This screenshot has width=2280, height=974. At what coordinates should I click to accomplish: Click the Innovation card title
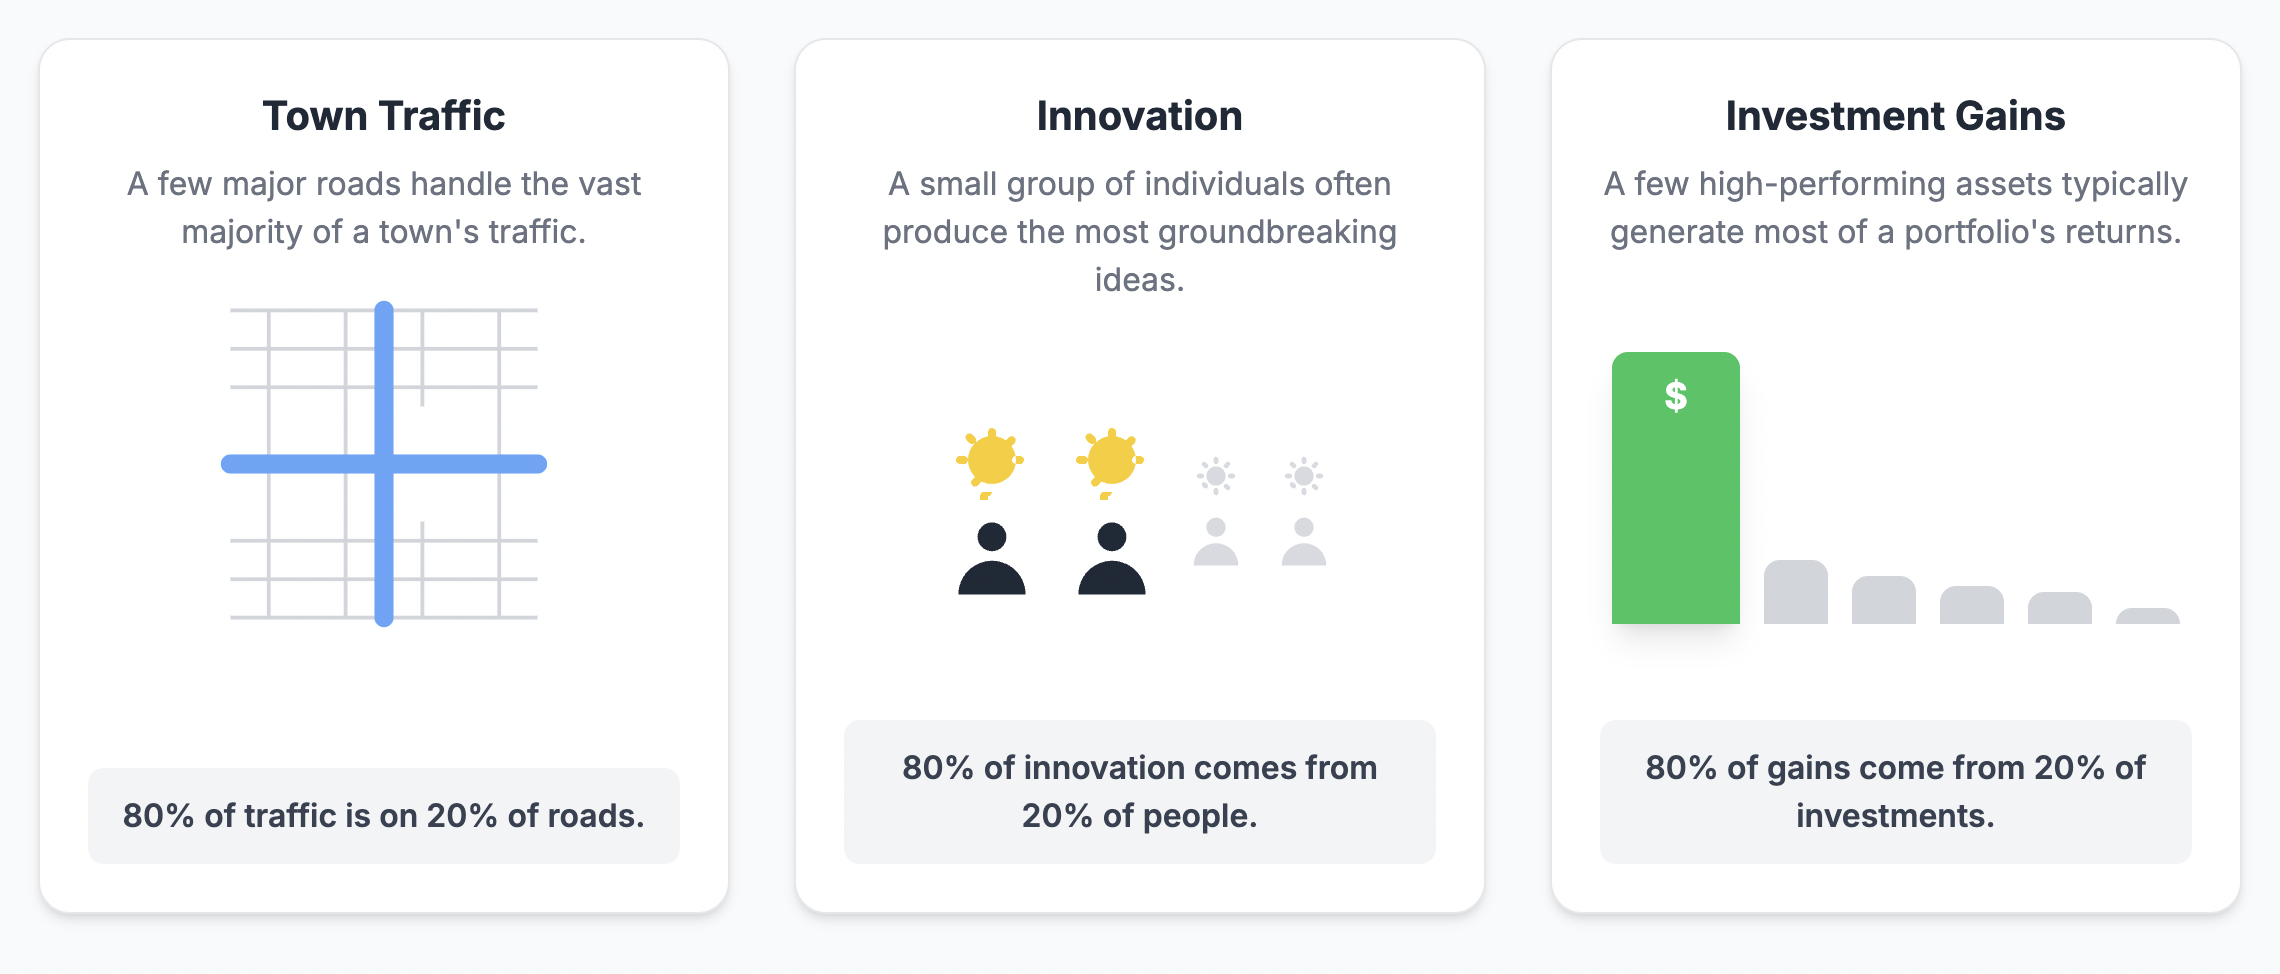click(1140, 116)
